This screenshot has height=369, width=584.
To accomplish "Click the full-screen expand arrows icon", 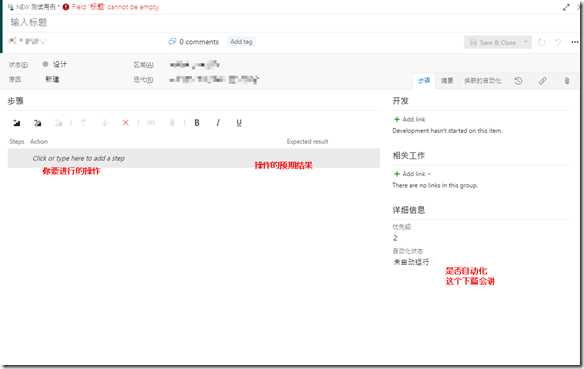I will click(x=566, y=7).
